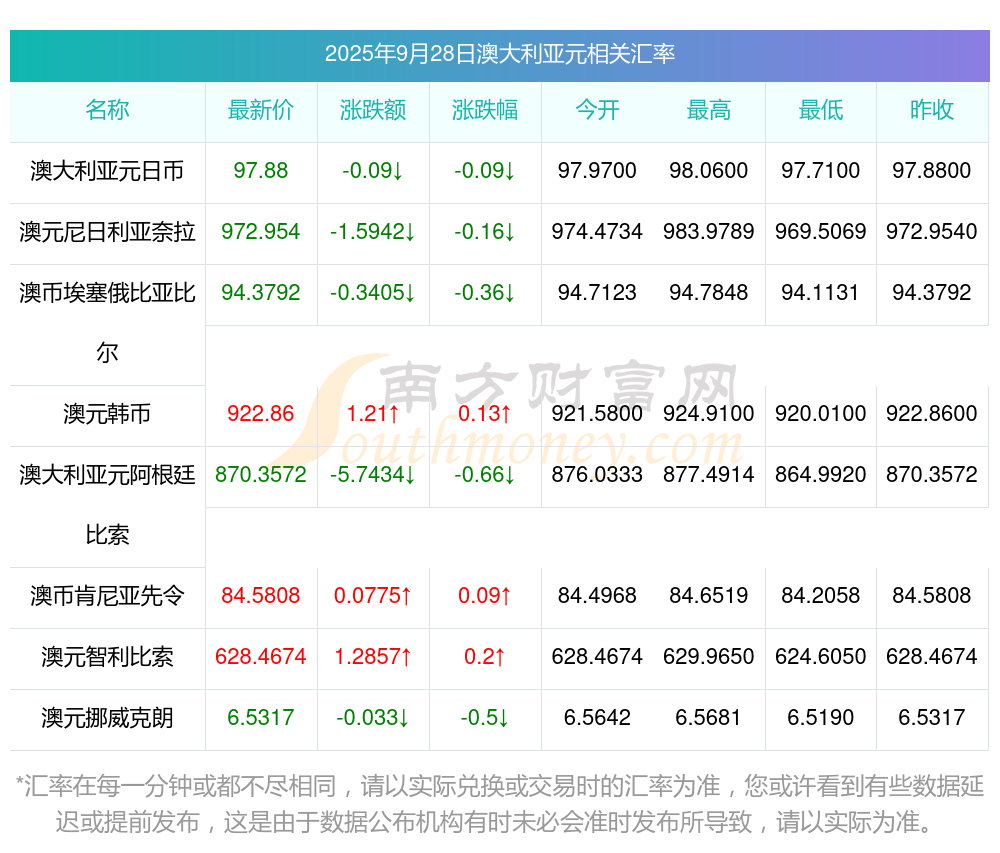Click opening value '94.7123'
This screenshot has height=853, width=1000.
[597, 293]
